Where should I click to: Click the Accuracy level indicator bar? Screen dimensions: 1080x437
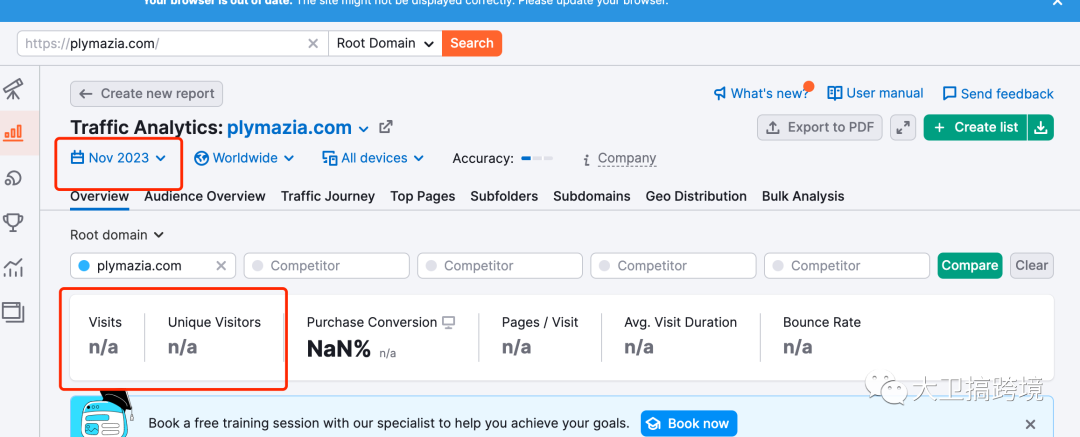(x=537, y=159)
